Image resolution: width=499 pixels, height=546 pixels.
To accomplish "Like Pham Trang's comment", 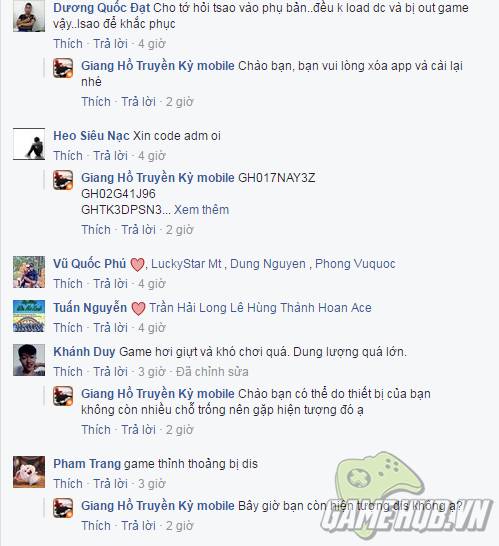I will tap(68, 484).
